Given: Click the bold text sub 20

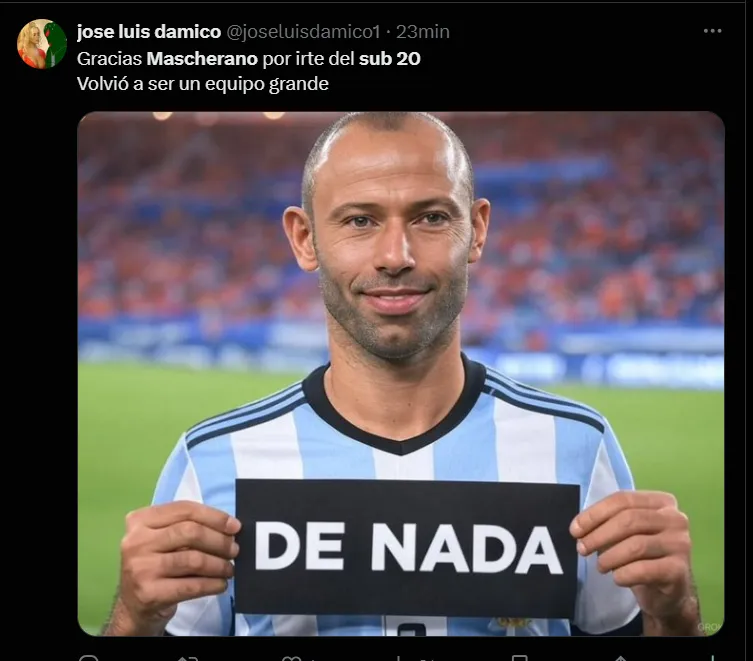Looking at the screenshot, I should tap(389, 59).
